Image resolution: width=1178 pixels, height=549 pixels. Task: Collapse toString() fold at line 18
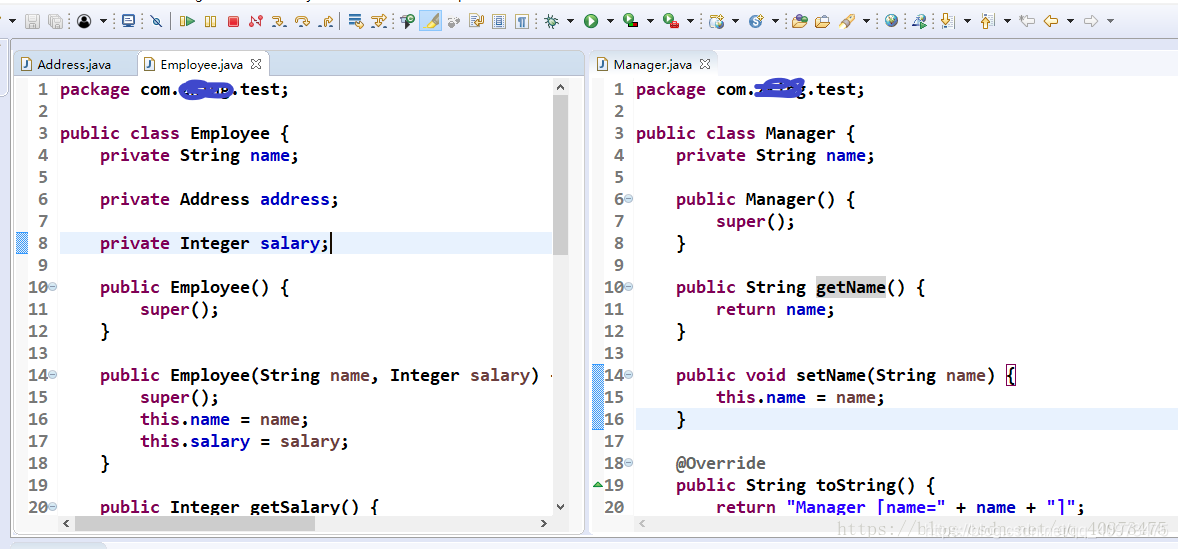629,463
